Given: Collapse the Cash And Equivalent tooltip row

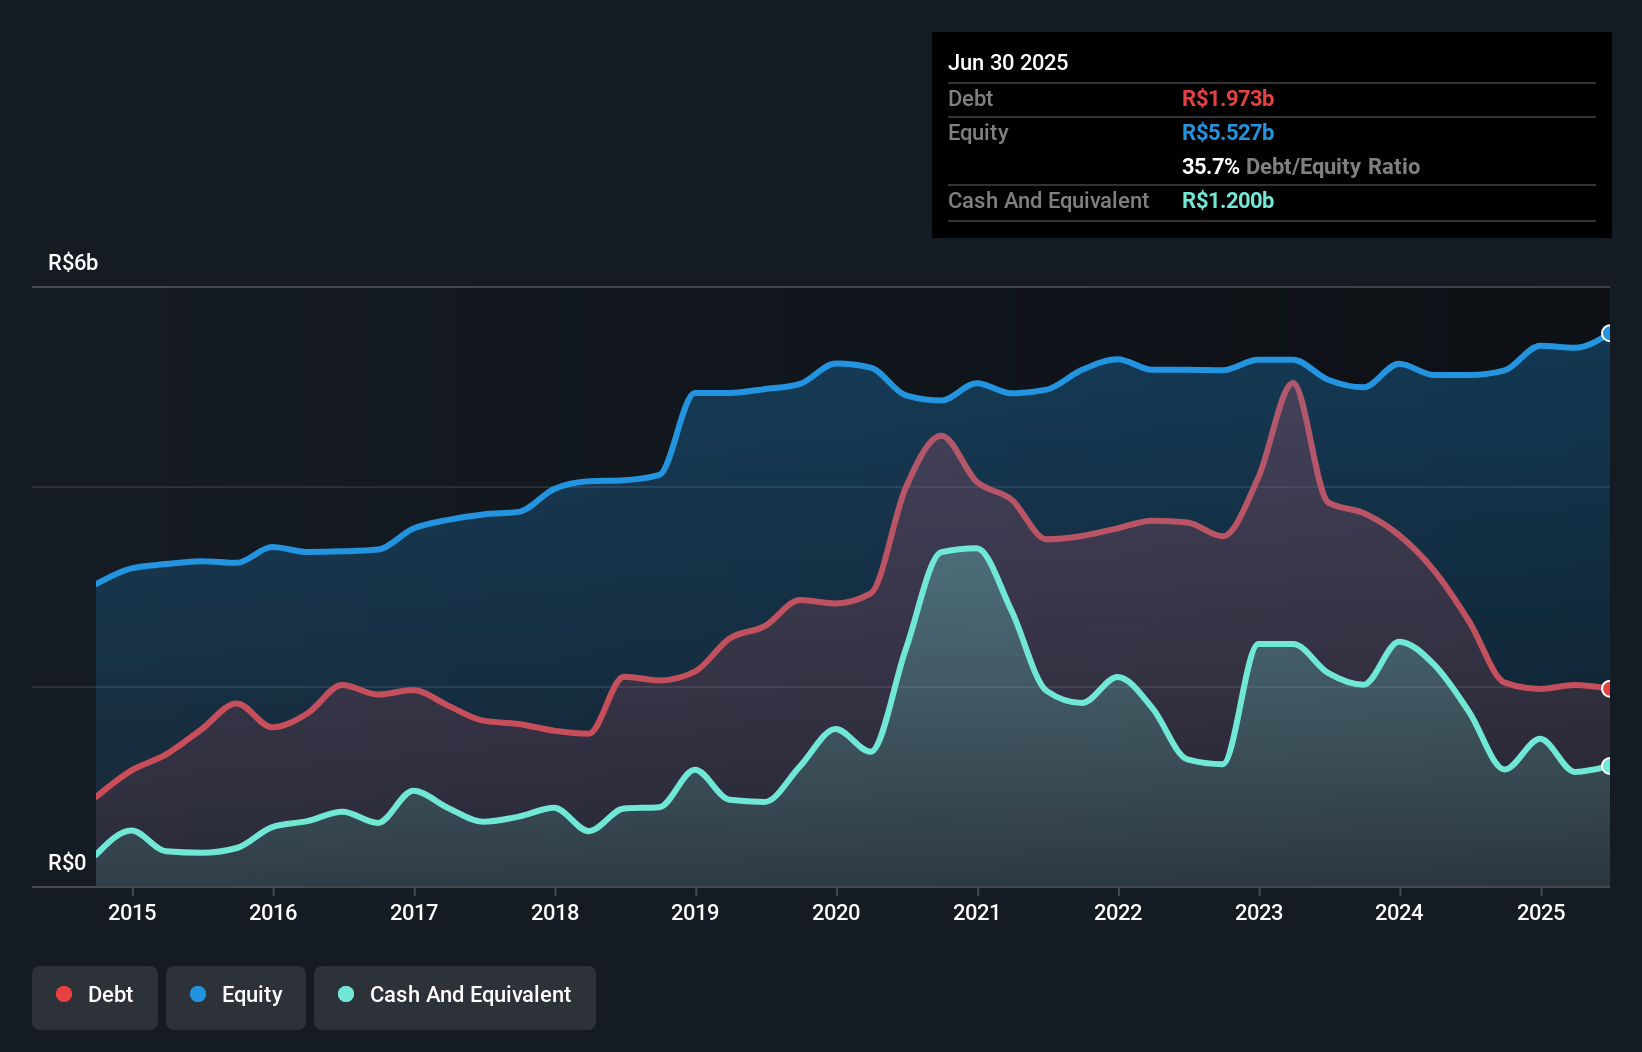Looking at the screenshot, I should (x=1047, y=200).
